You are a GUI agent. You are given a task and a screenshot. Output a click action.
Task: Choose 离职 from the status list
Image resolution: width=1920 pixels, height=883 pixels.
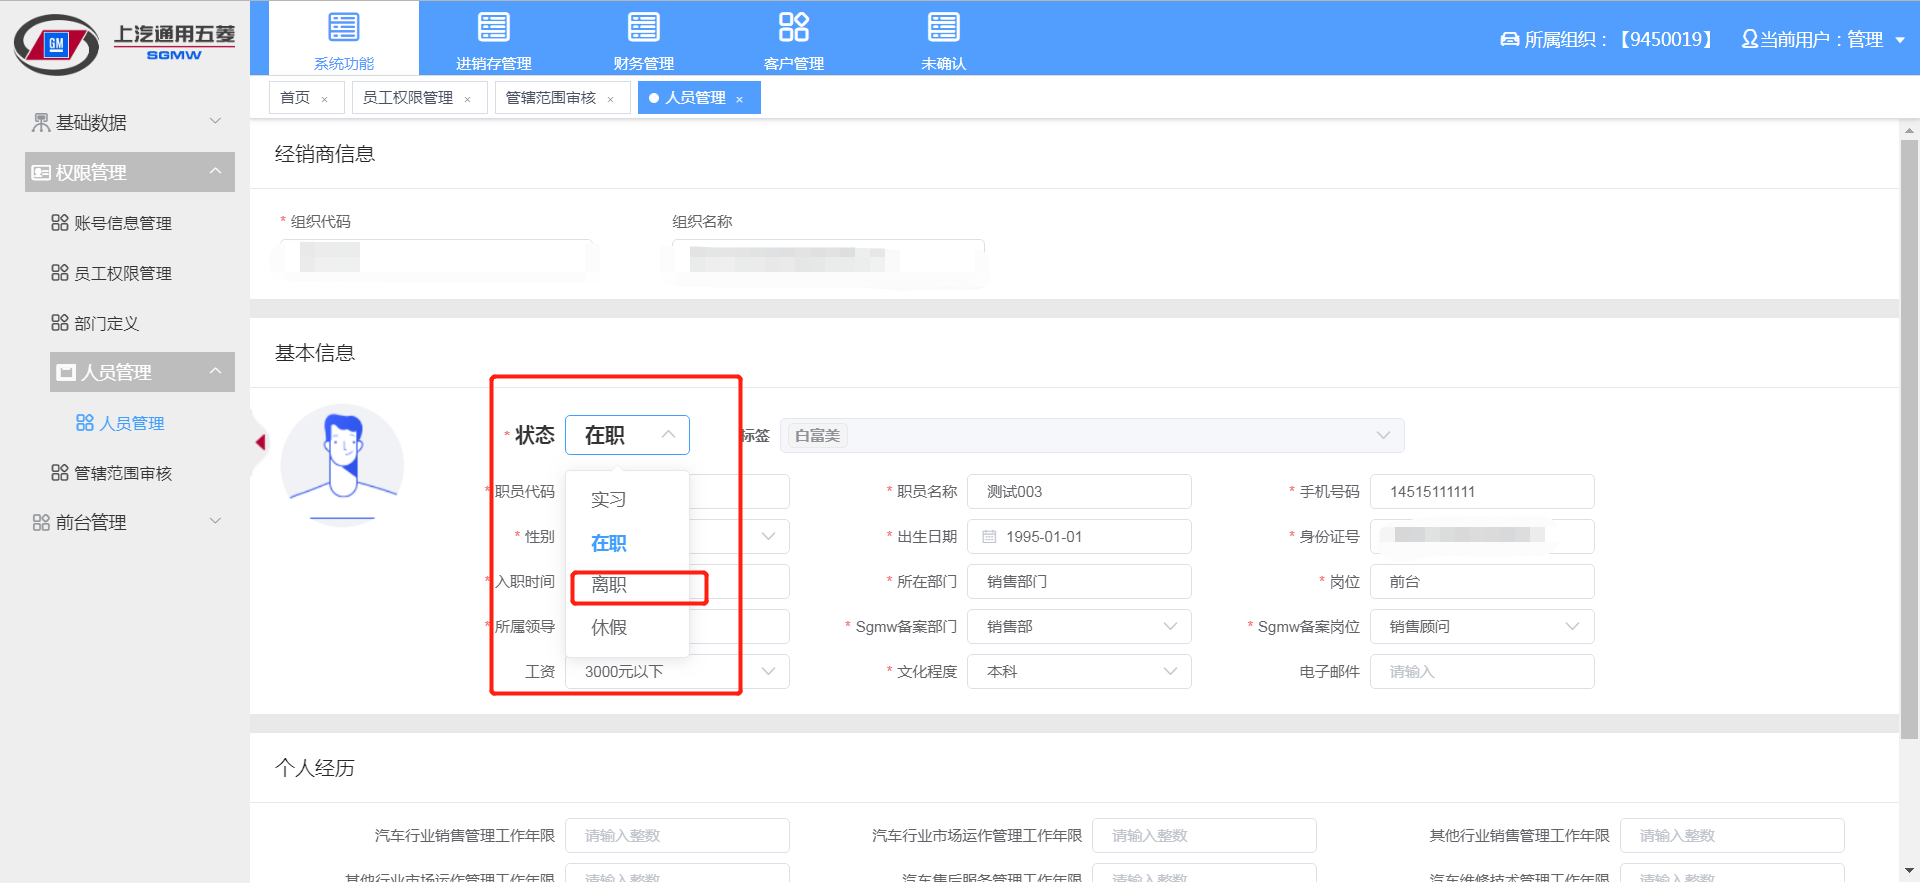point(627,585)
